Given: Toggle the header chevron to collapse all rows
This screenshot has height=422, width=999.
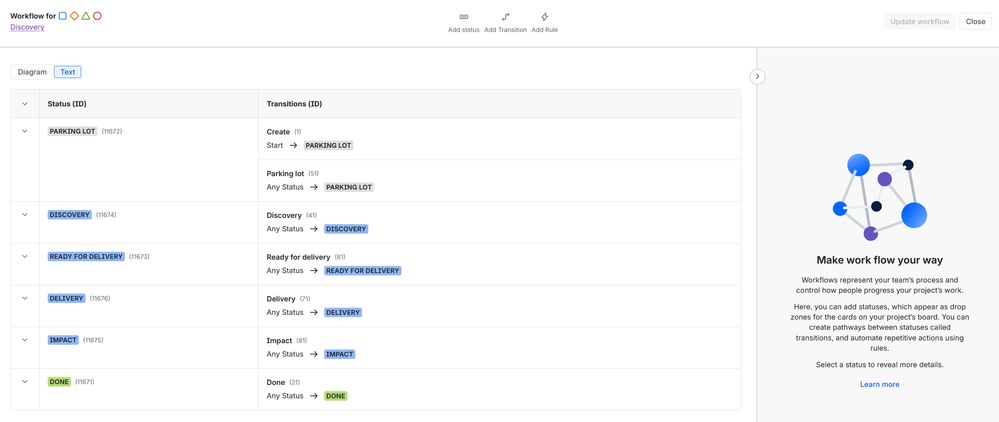Looking at the screenshot, I should 25,104.
